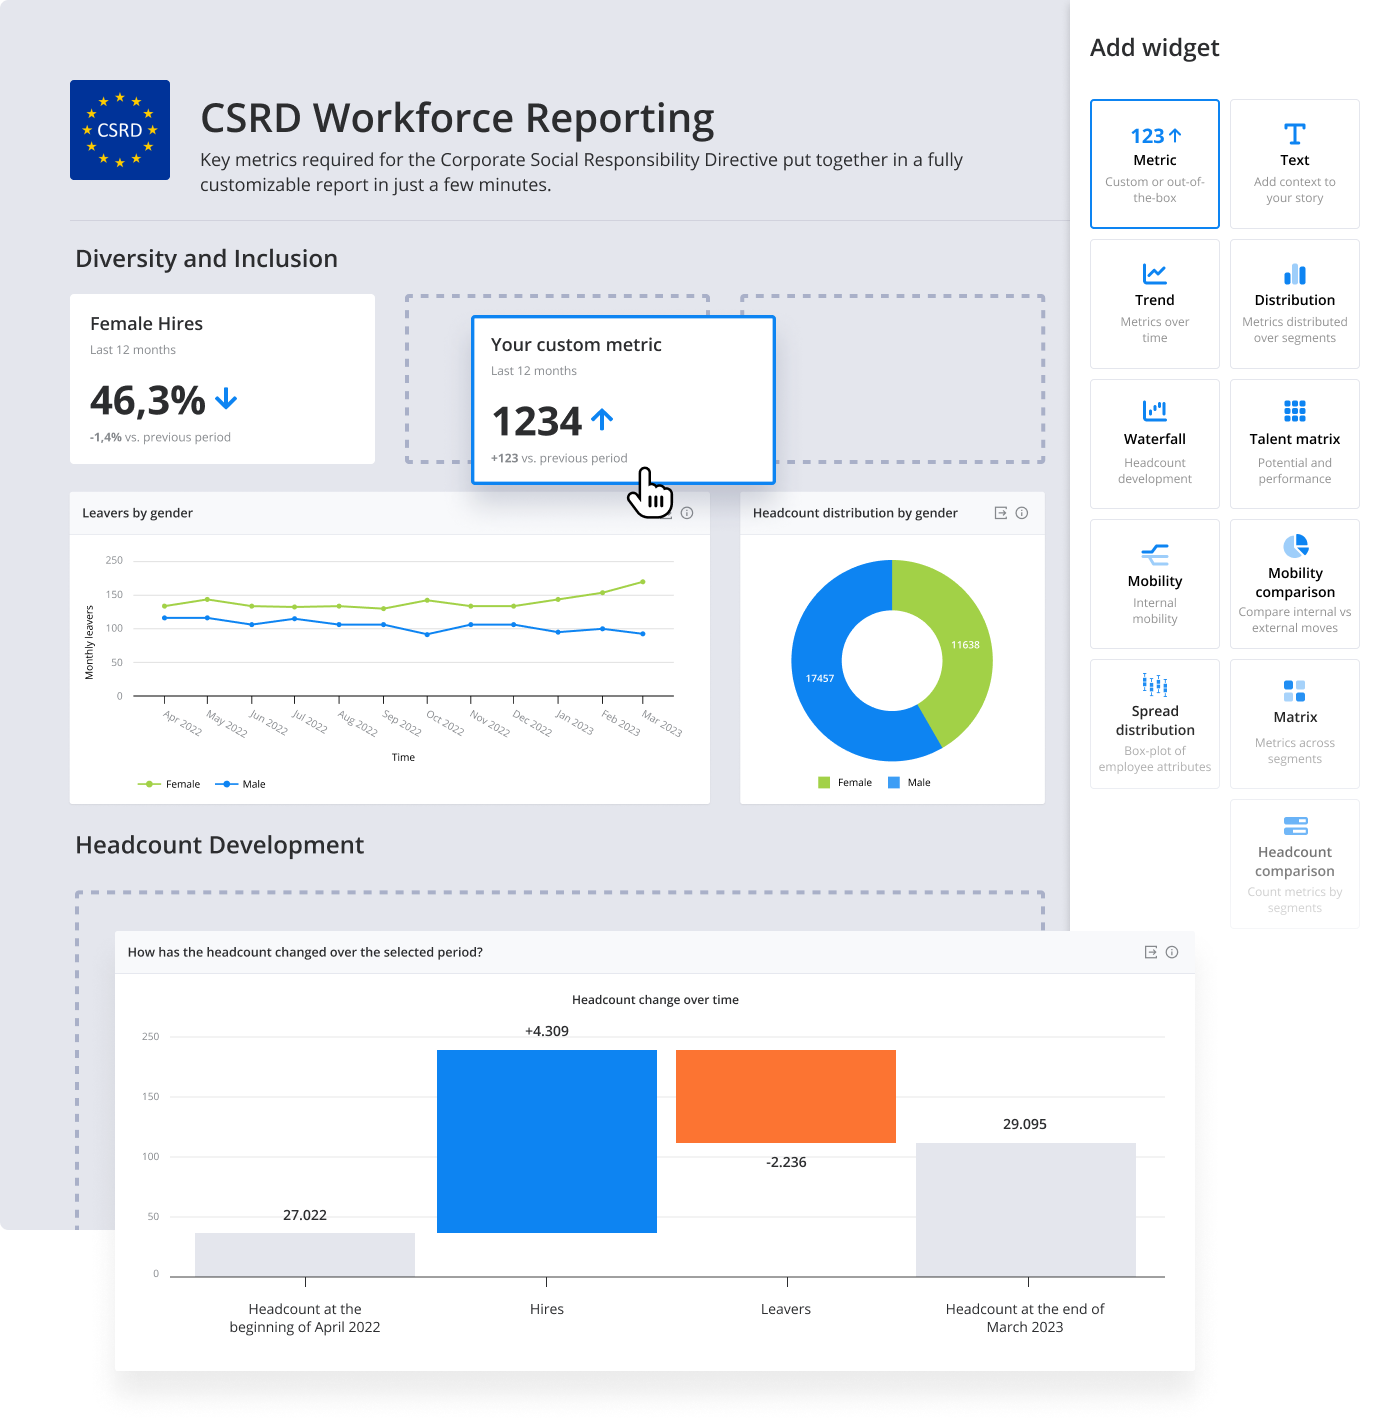Add the Talent matrix widget
Viewport: 1380px width, 1425px height.
pyautogui.click(x=1294, y=440)
